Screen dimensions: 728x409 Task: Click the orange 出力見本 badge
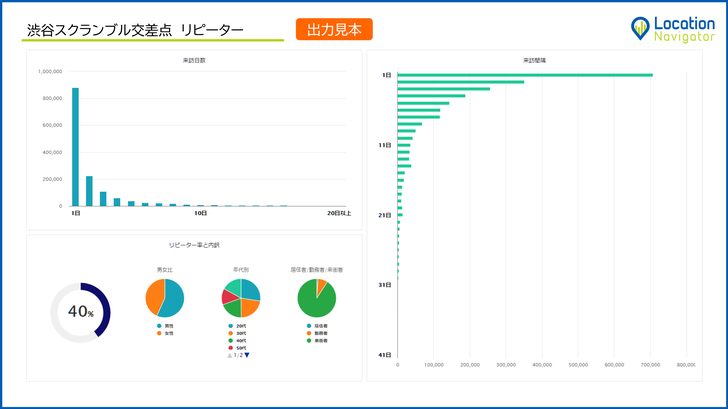[x=334, y=29]
